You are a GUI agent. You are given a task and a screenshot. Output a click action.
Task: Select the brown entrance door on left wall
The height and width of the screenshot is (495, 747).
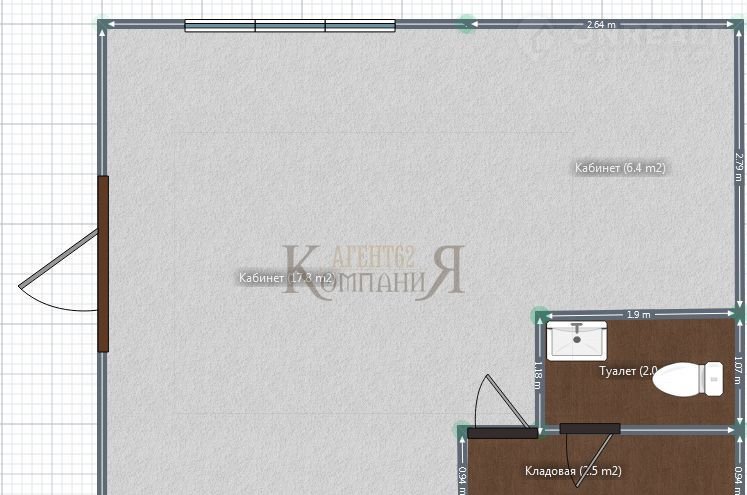point(103,264)
